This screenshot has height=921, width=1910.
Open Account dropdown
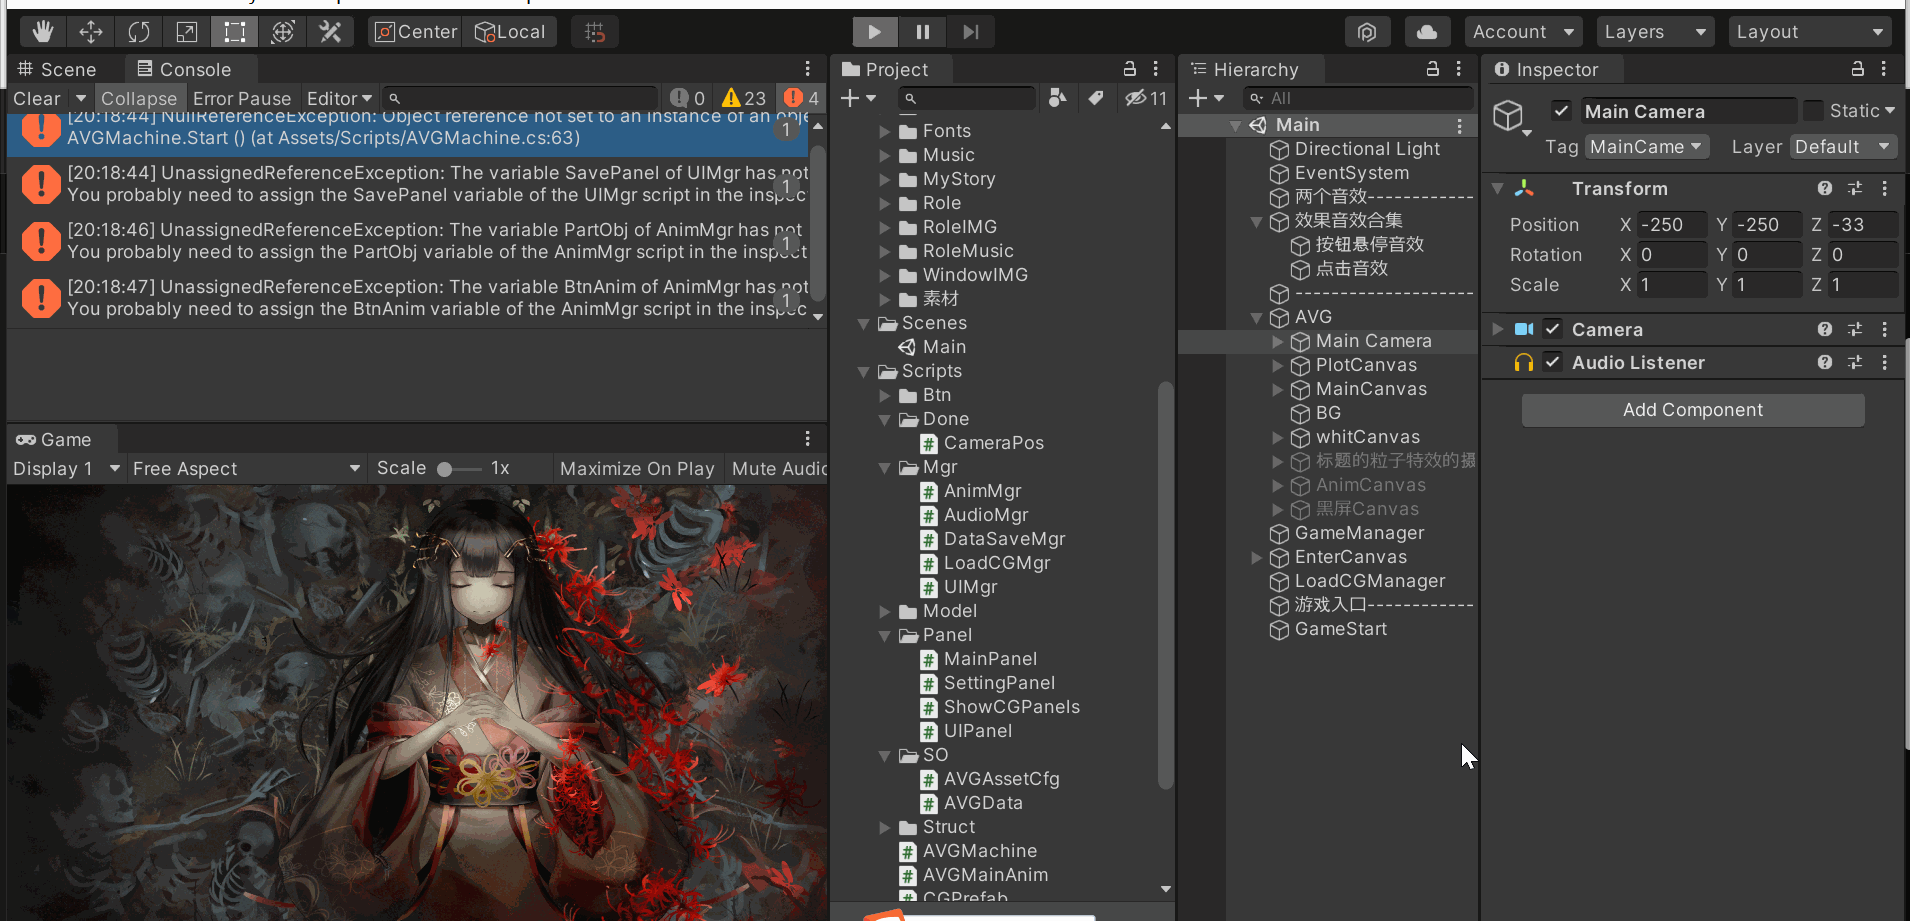(x=1523, y=32)
